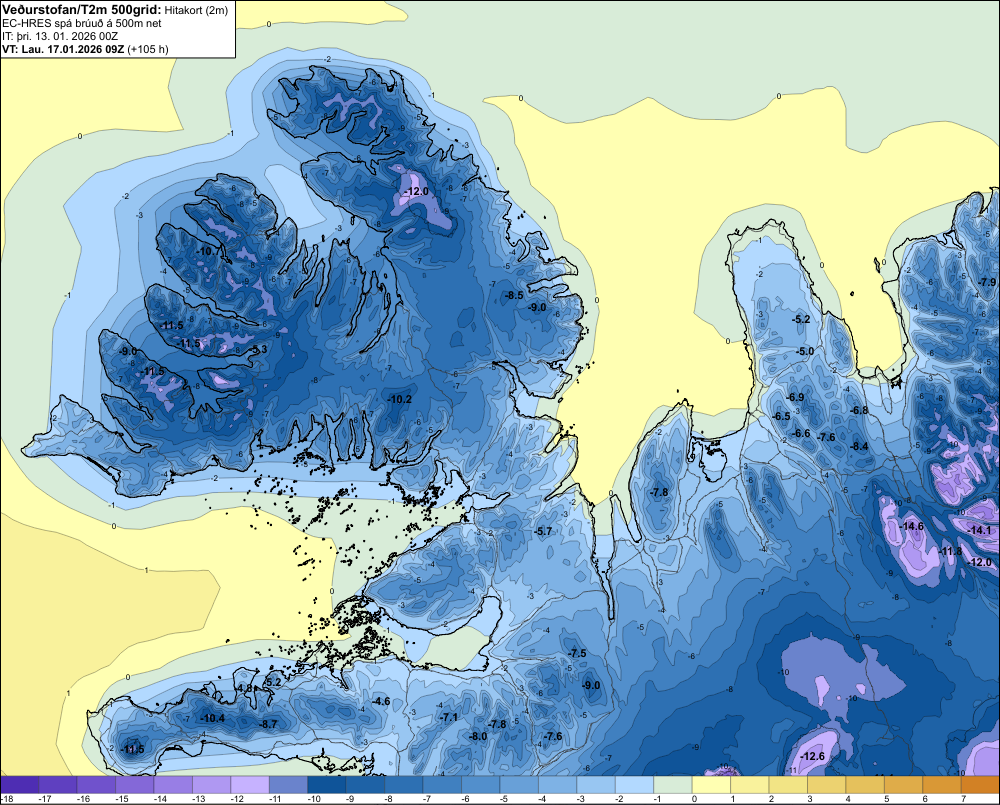This screenshot has width=1000, height=805.
Task: Click the "-10.7" temperature value on the map
Action: (209, 251)
